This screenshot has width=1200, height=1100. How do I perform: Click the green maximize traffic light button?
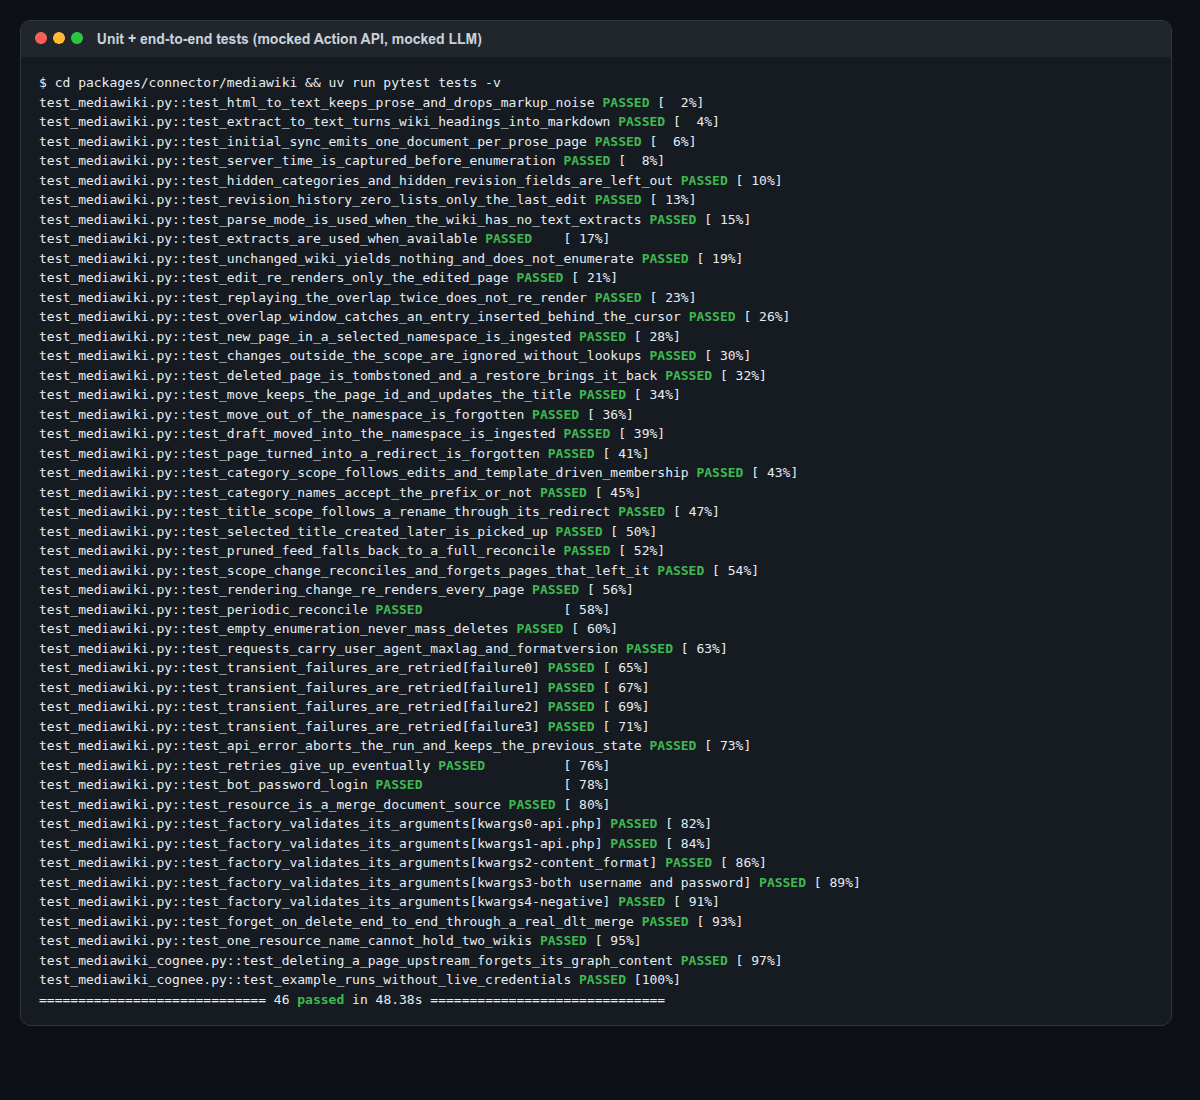[x=77, y=39]
